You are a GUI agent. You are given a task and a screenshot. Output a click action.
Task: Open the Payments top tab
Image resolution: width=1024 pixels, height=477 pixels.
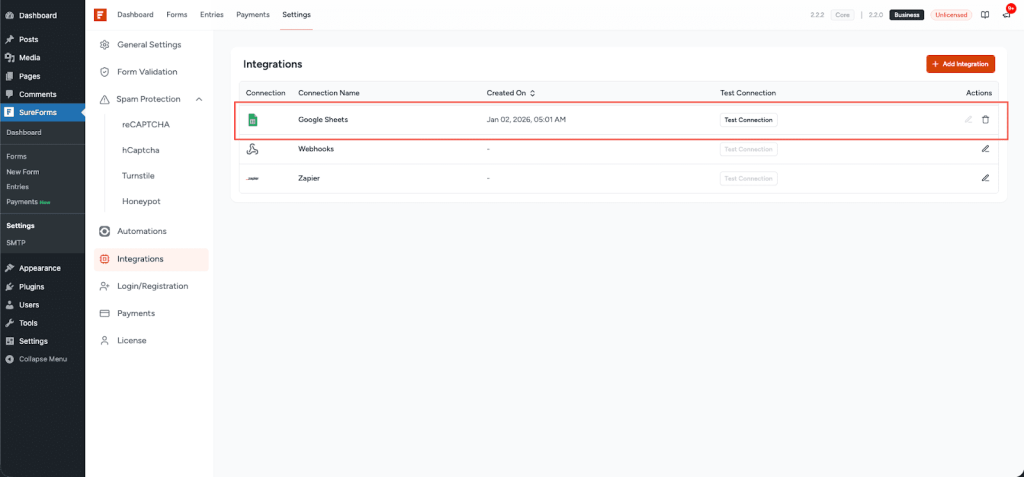(253, 15)
